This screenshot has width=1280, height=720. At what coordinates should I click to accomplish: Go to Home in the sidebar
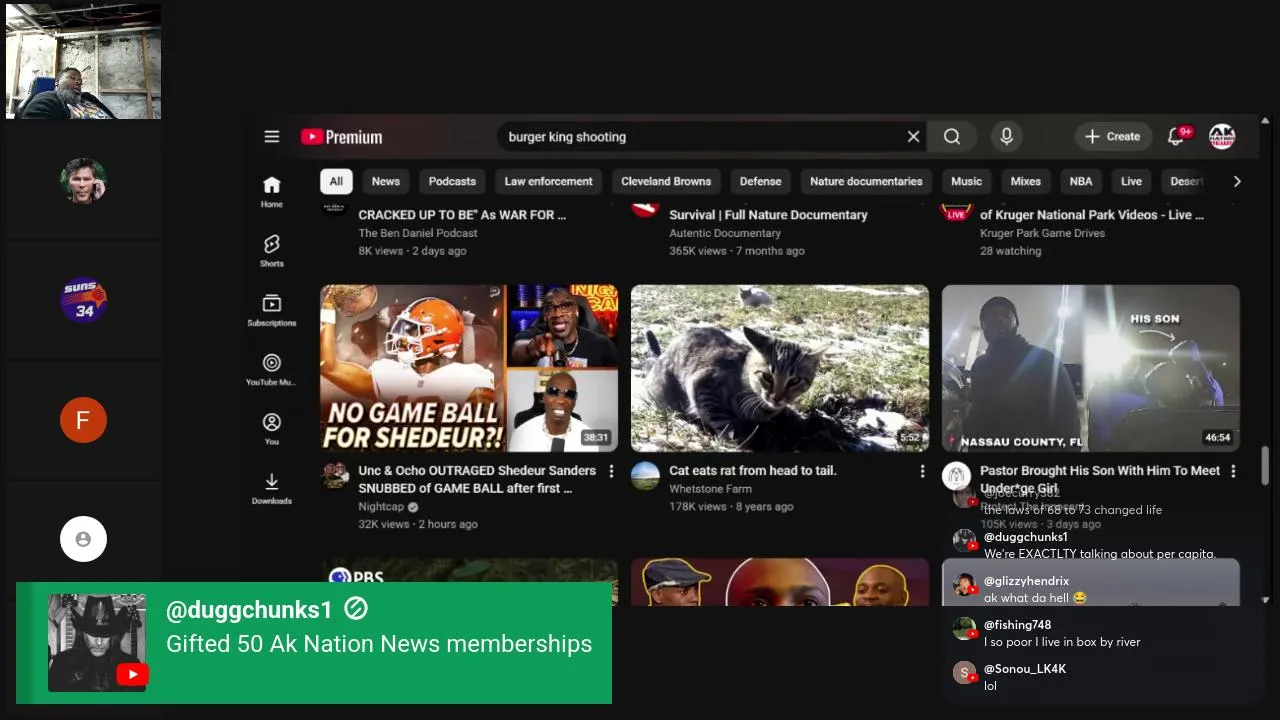(272, 191)
